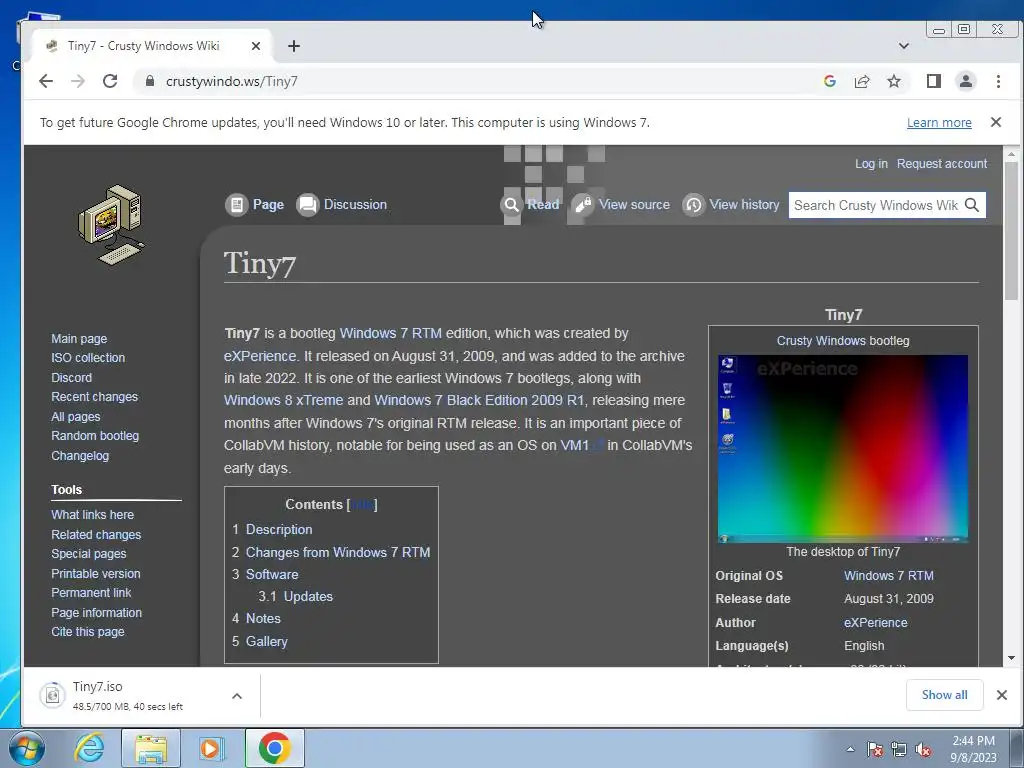Hide the Contents table toggle

362,505
